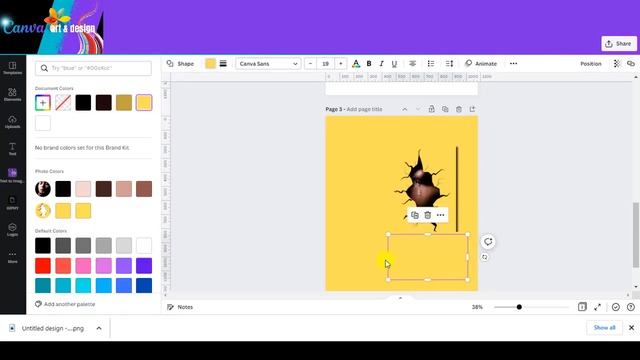Open the text color picker
This screenshot has width=640, height=360.
pyautogui.click(x=356, y=64)
